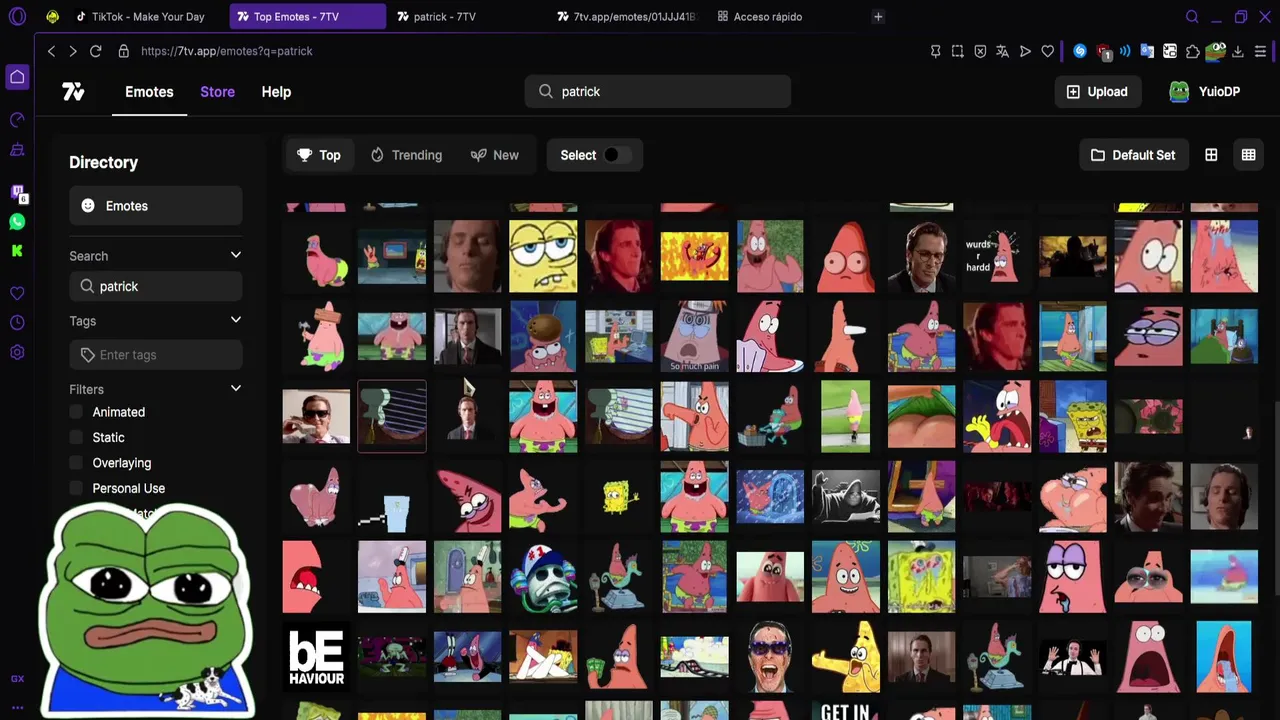Open a new browser tab
Screen dimensions: 1280x720
[x=878, y=17]
